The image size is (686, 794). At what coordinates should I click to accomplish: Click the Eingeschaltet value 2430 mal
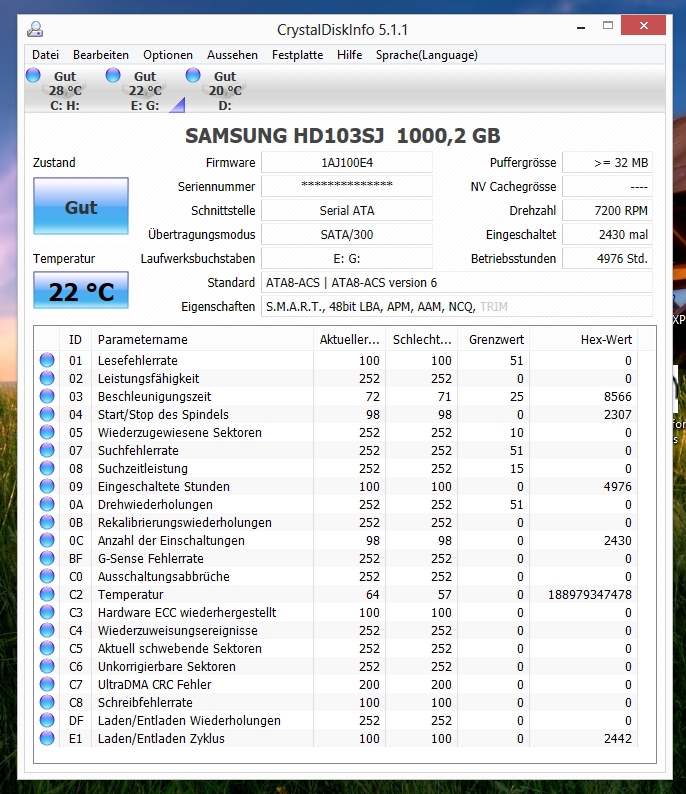pyautogui.click(x=608, y=234)
